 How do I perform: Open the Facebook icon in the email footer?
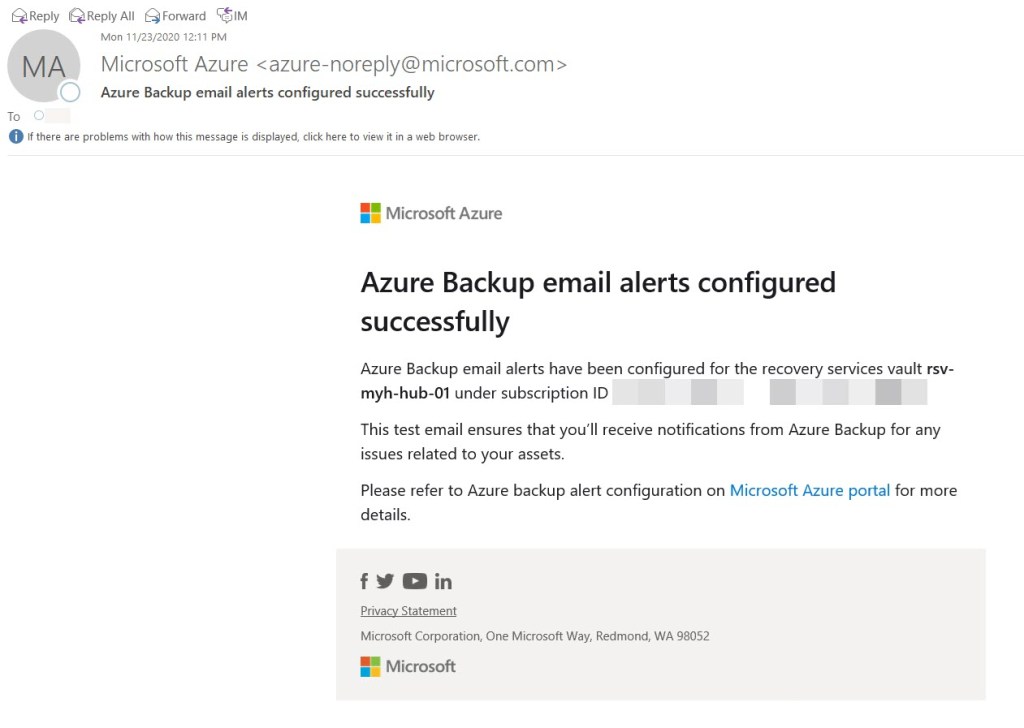coord(364,581)
